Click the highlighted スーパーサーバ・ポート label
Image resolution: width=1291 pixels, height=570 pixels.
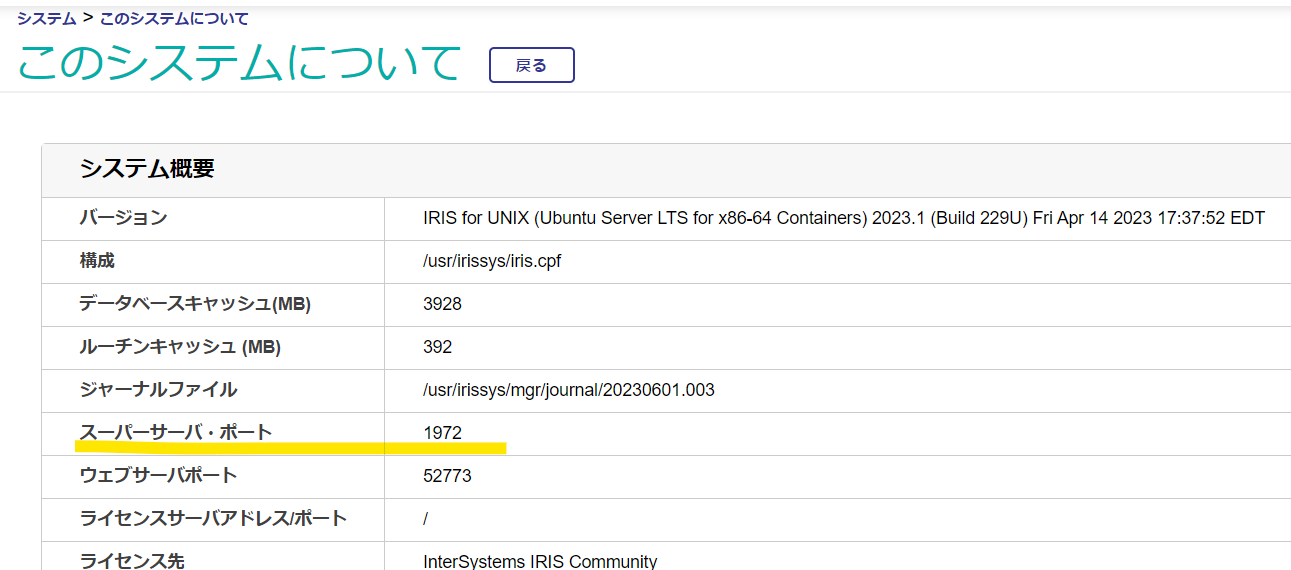click(175, 433)
